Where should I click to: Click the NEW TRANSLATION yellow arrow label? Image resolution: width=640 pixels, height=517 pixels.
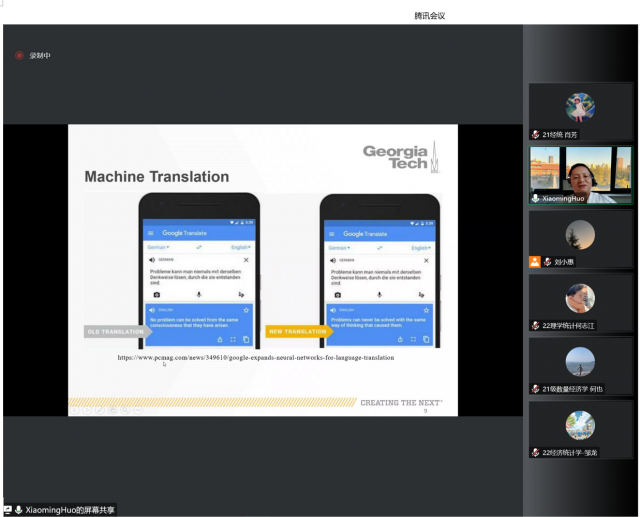click(299, 332)
